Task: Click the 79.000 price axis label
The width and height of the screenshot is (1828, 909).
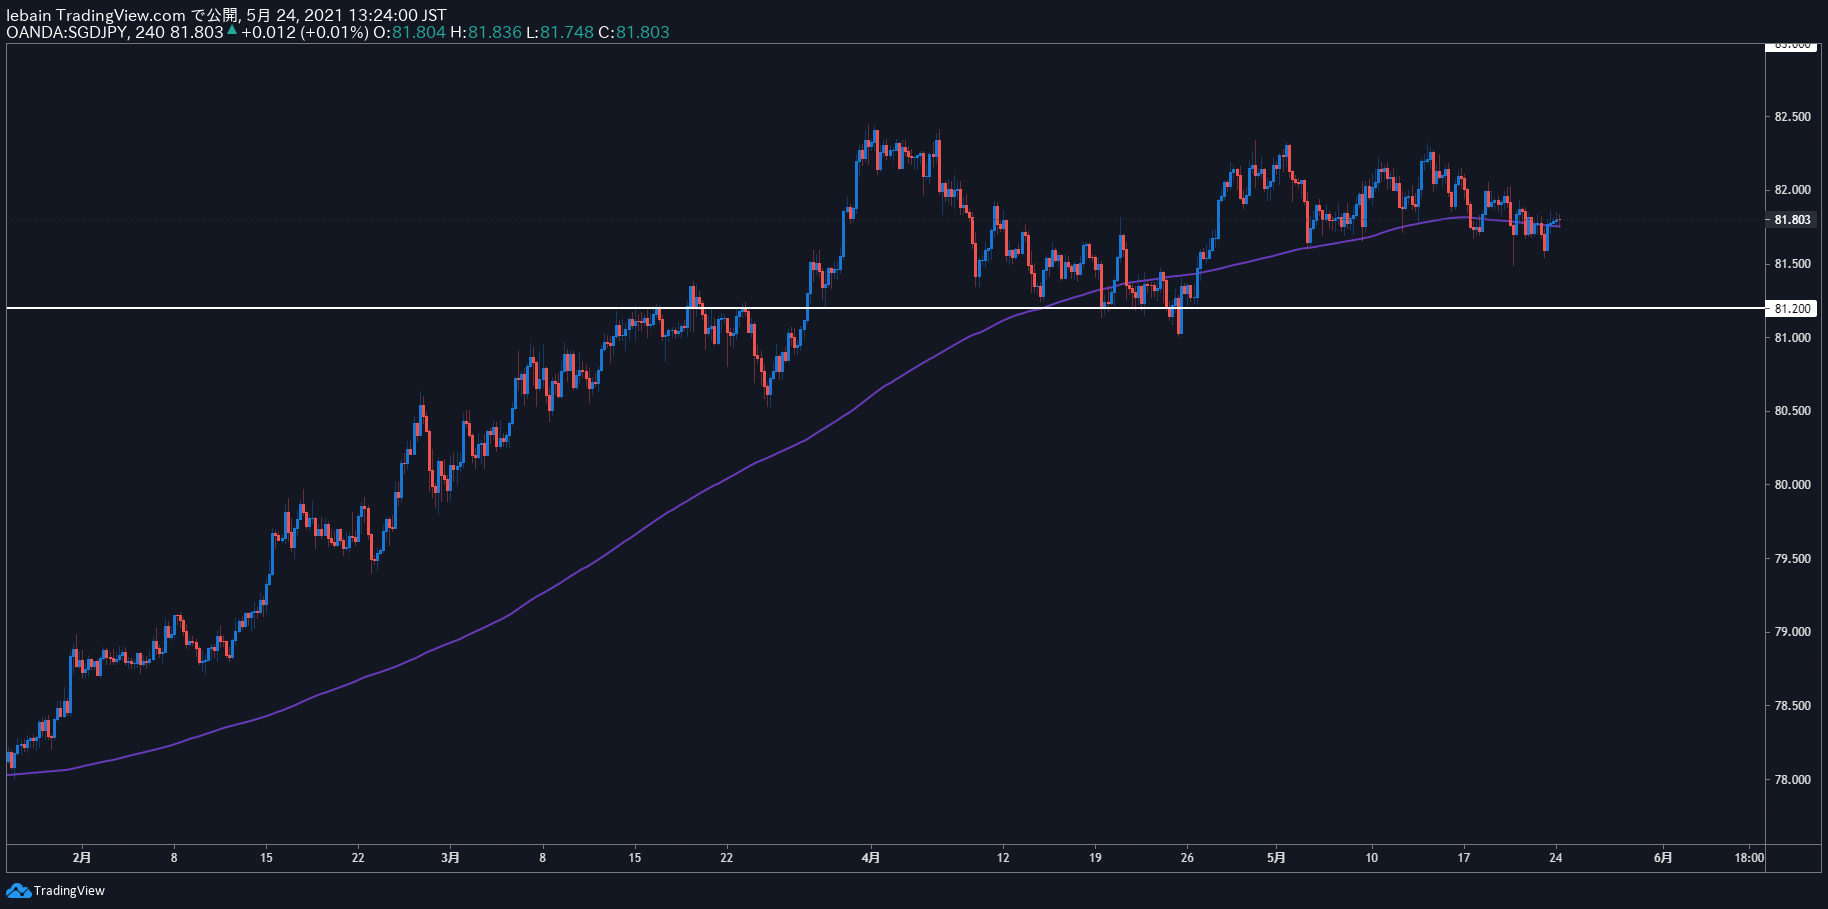Action: coord(1792,632)
